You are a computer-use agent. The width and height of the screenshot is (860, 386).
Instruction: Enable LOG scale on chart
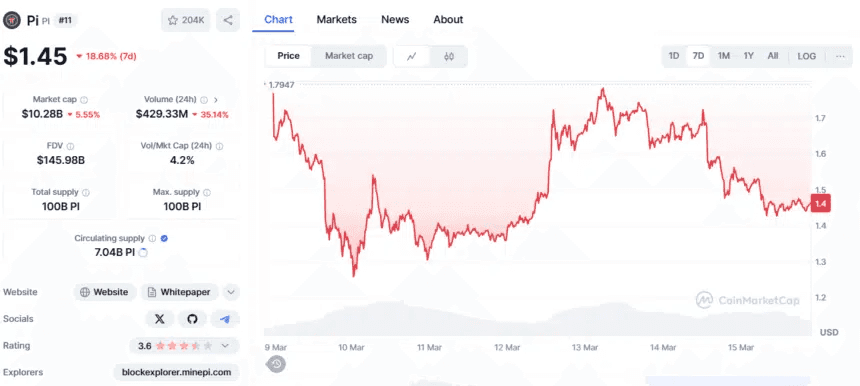click(x=806, y=56)
